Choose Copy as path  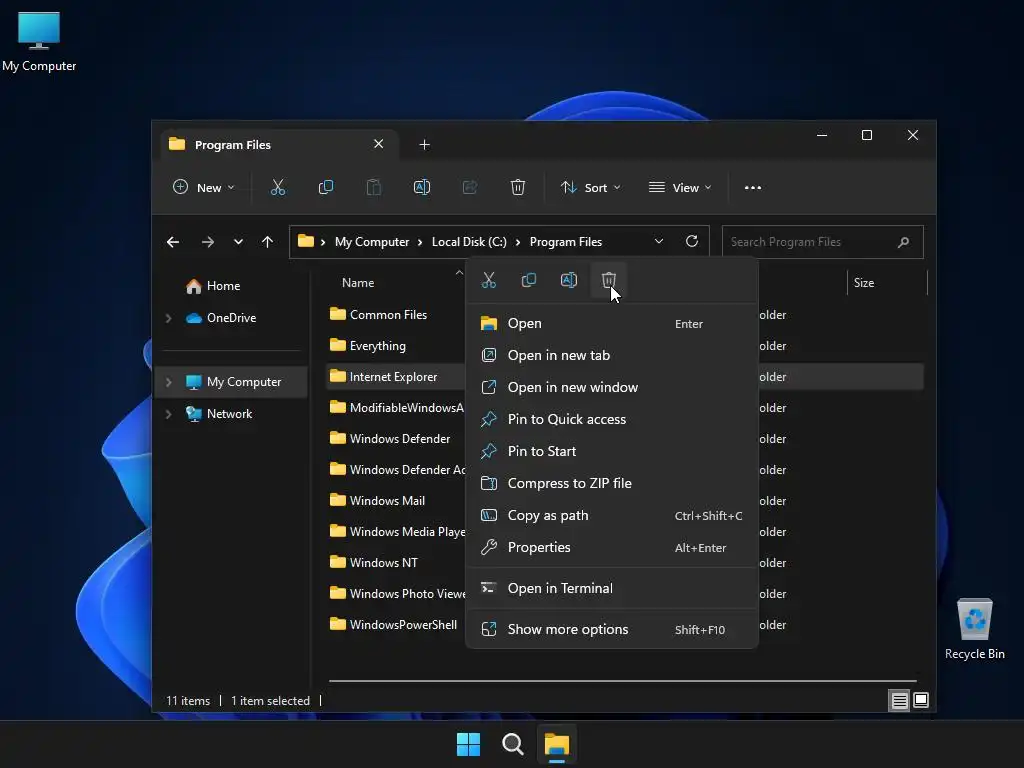pos(611,515)
